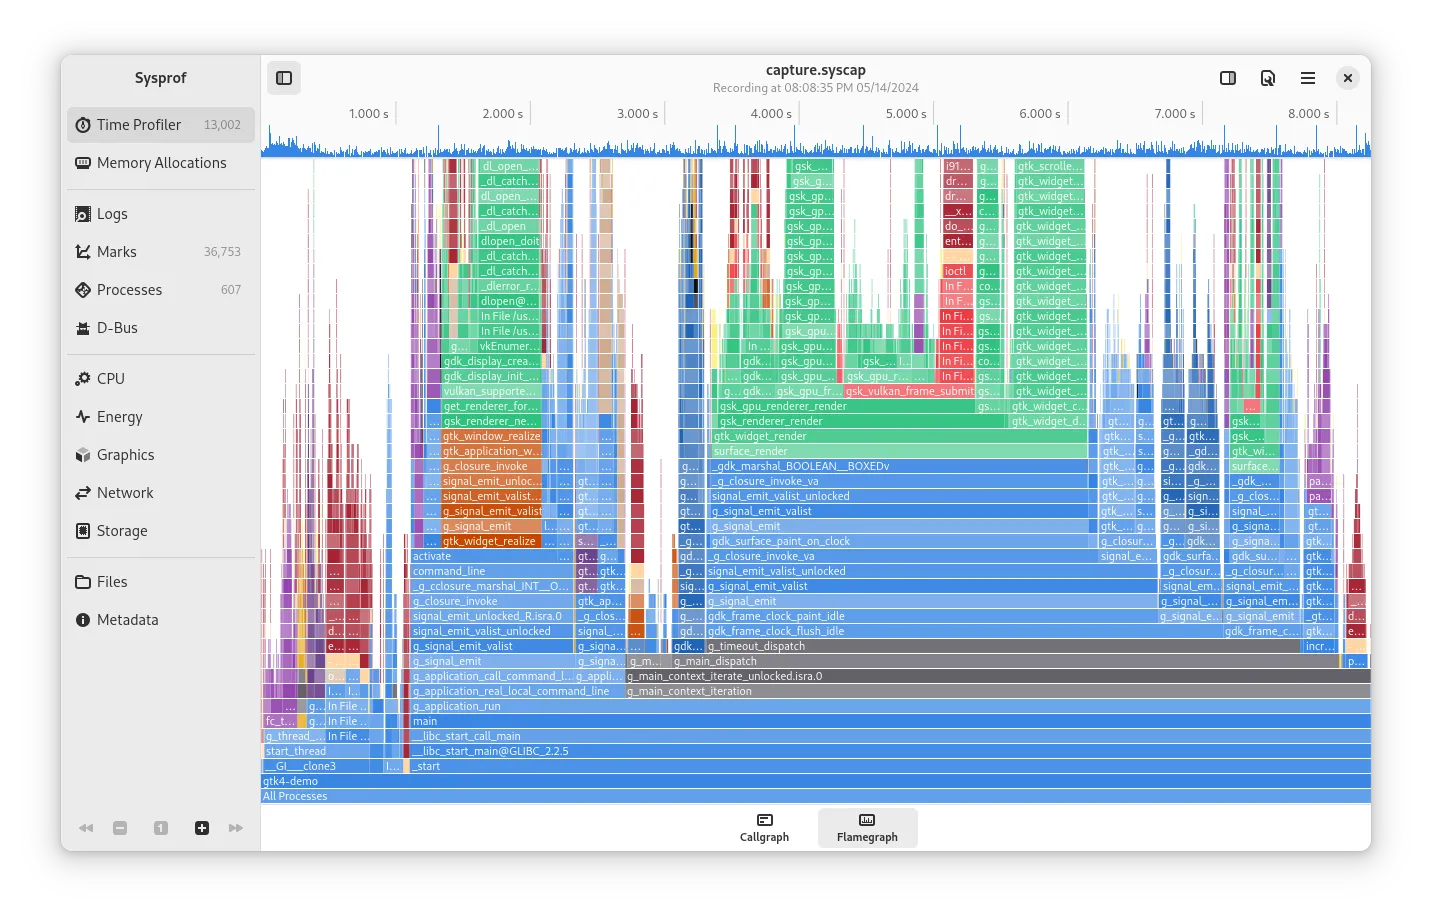View the recorded Logs
The image size is (1432, 918).
[113, 213]
